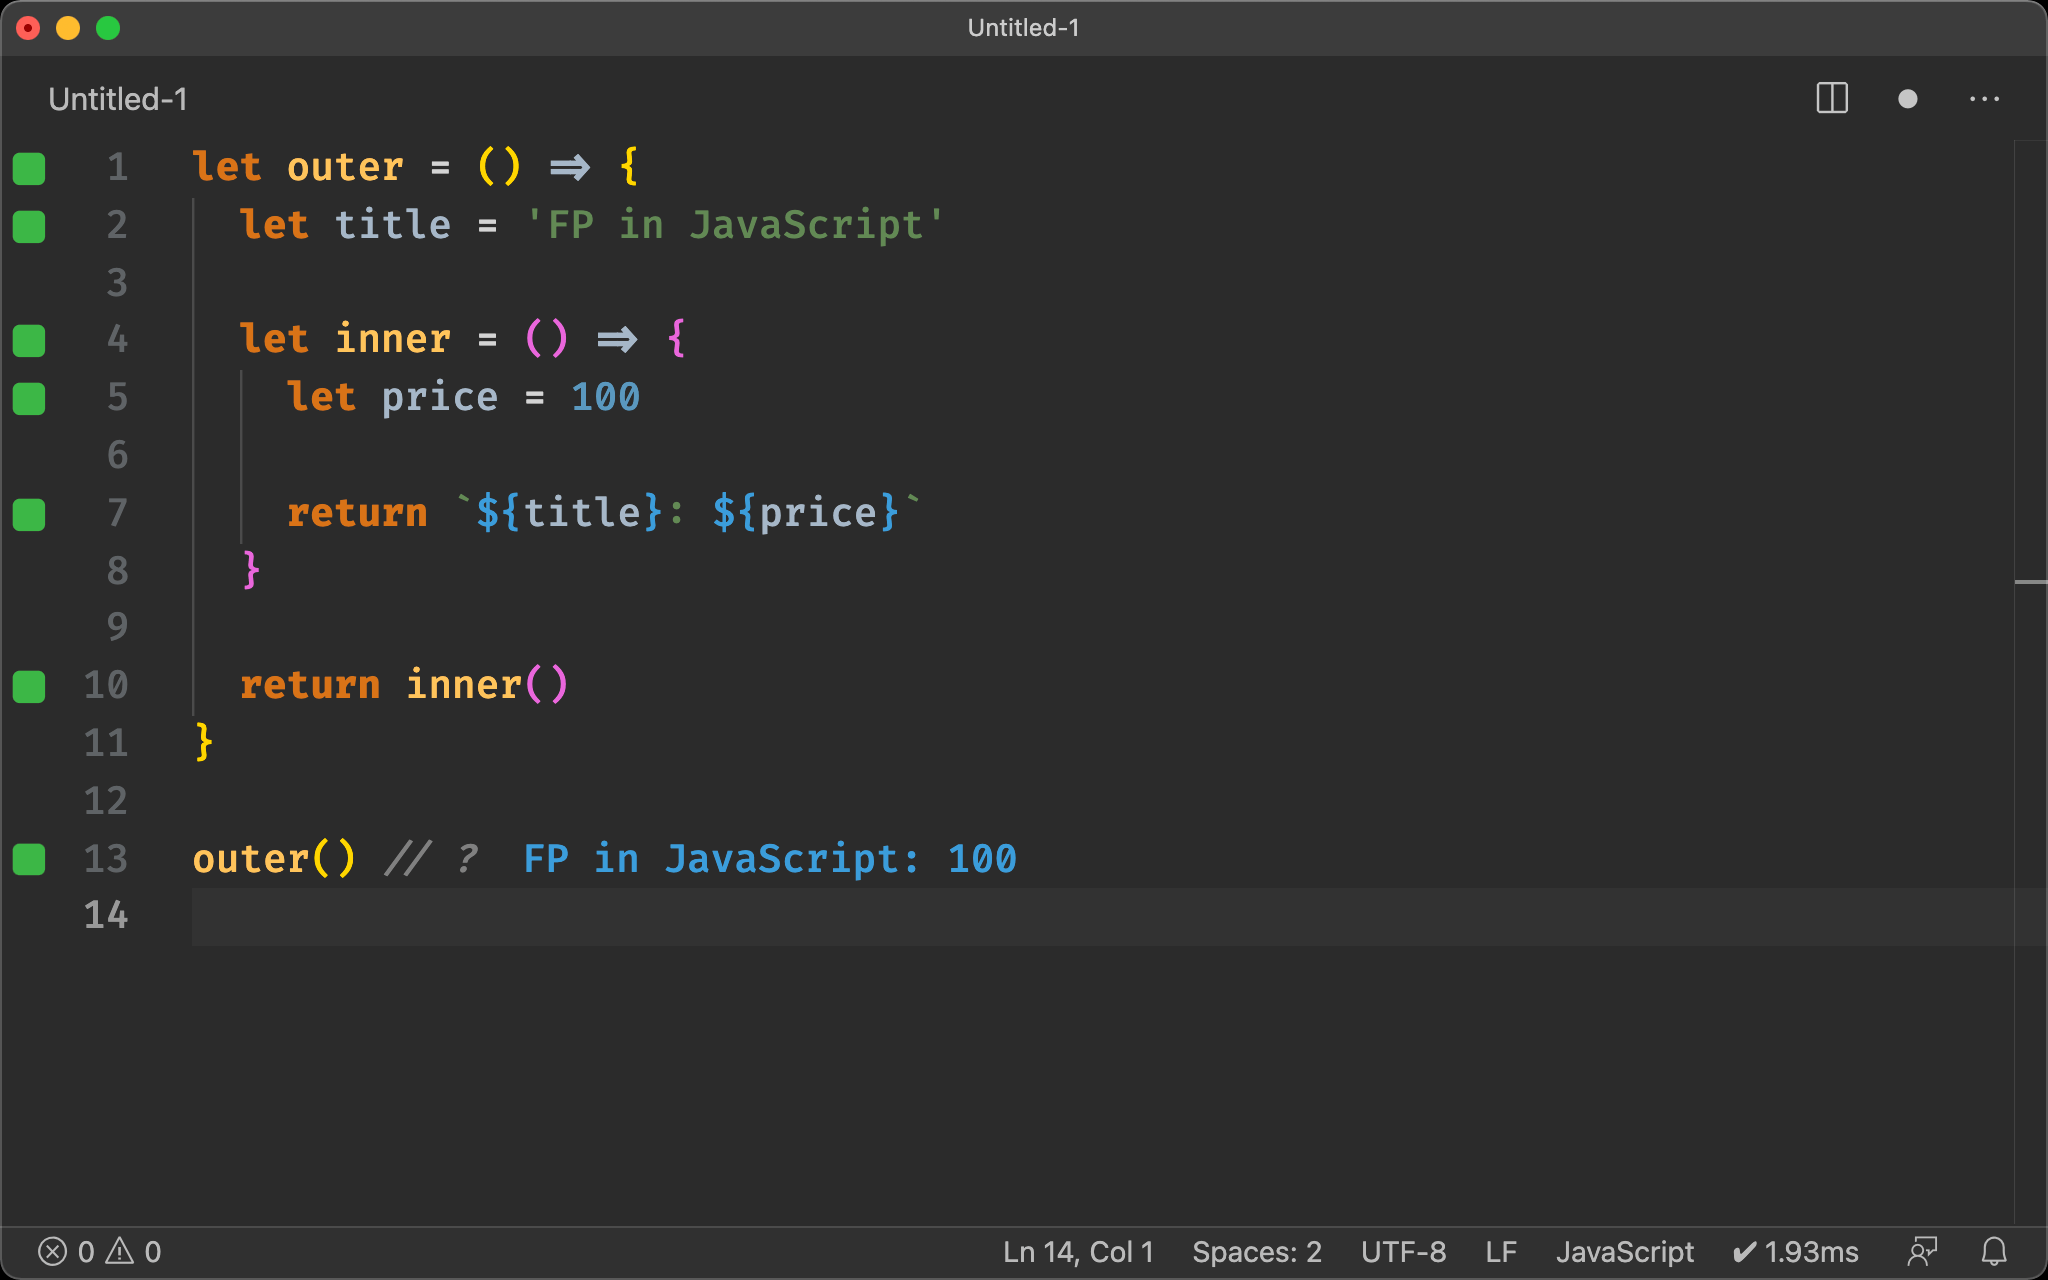Click the warnings triangle icon in status bar
2048x1280 pixels.
click(120, 1251)
